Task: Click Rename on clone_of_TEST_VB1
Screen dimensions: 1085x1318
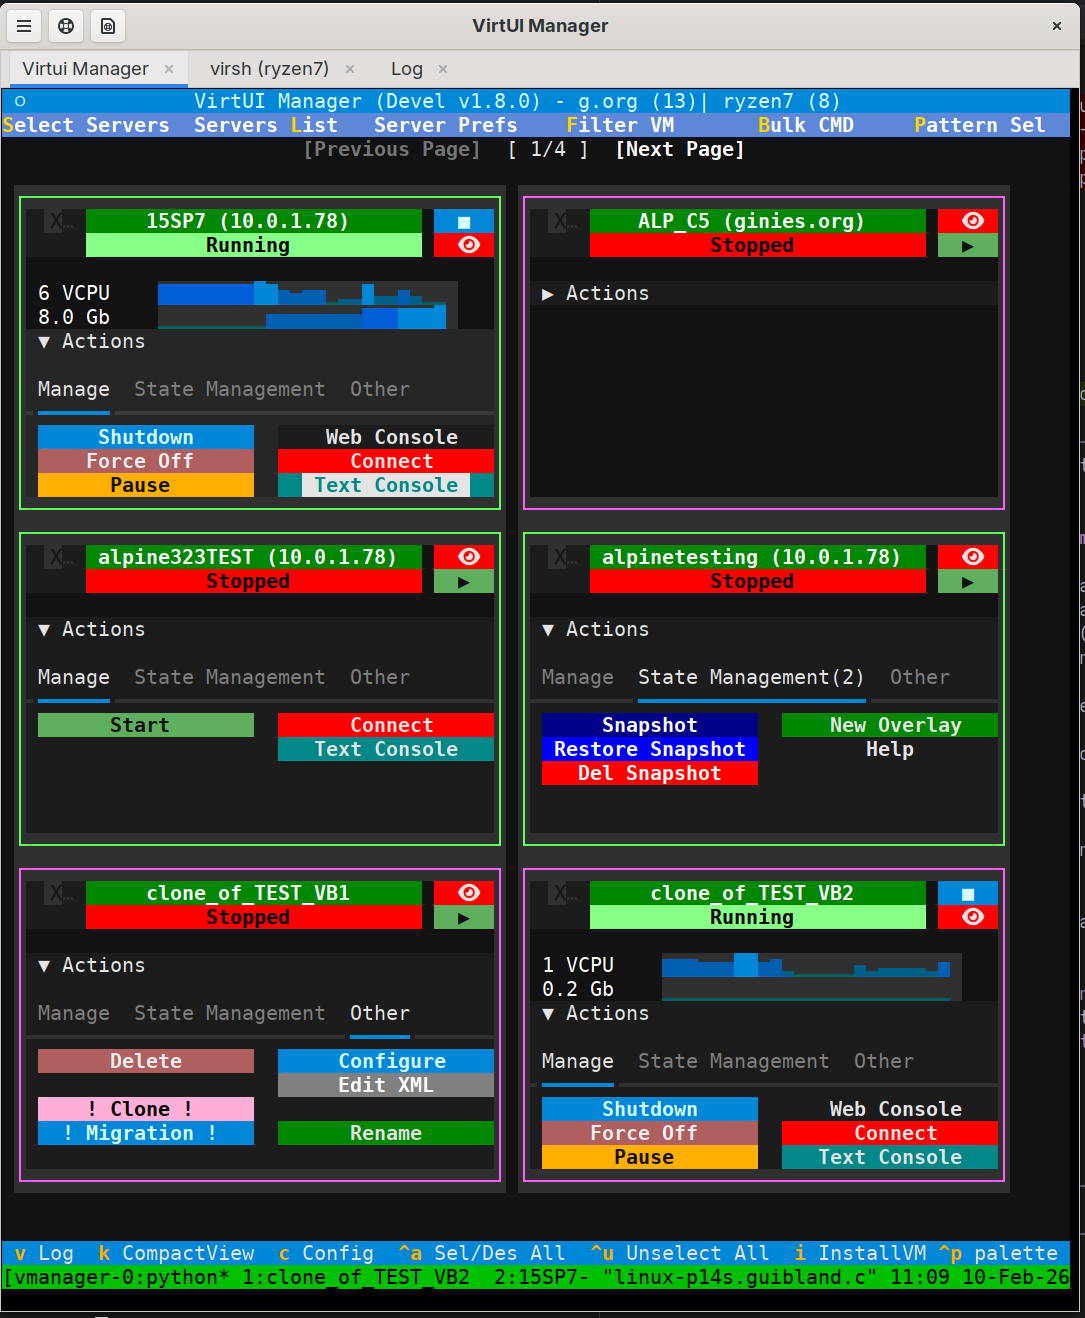Action: pos(385,1133)
